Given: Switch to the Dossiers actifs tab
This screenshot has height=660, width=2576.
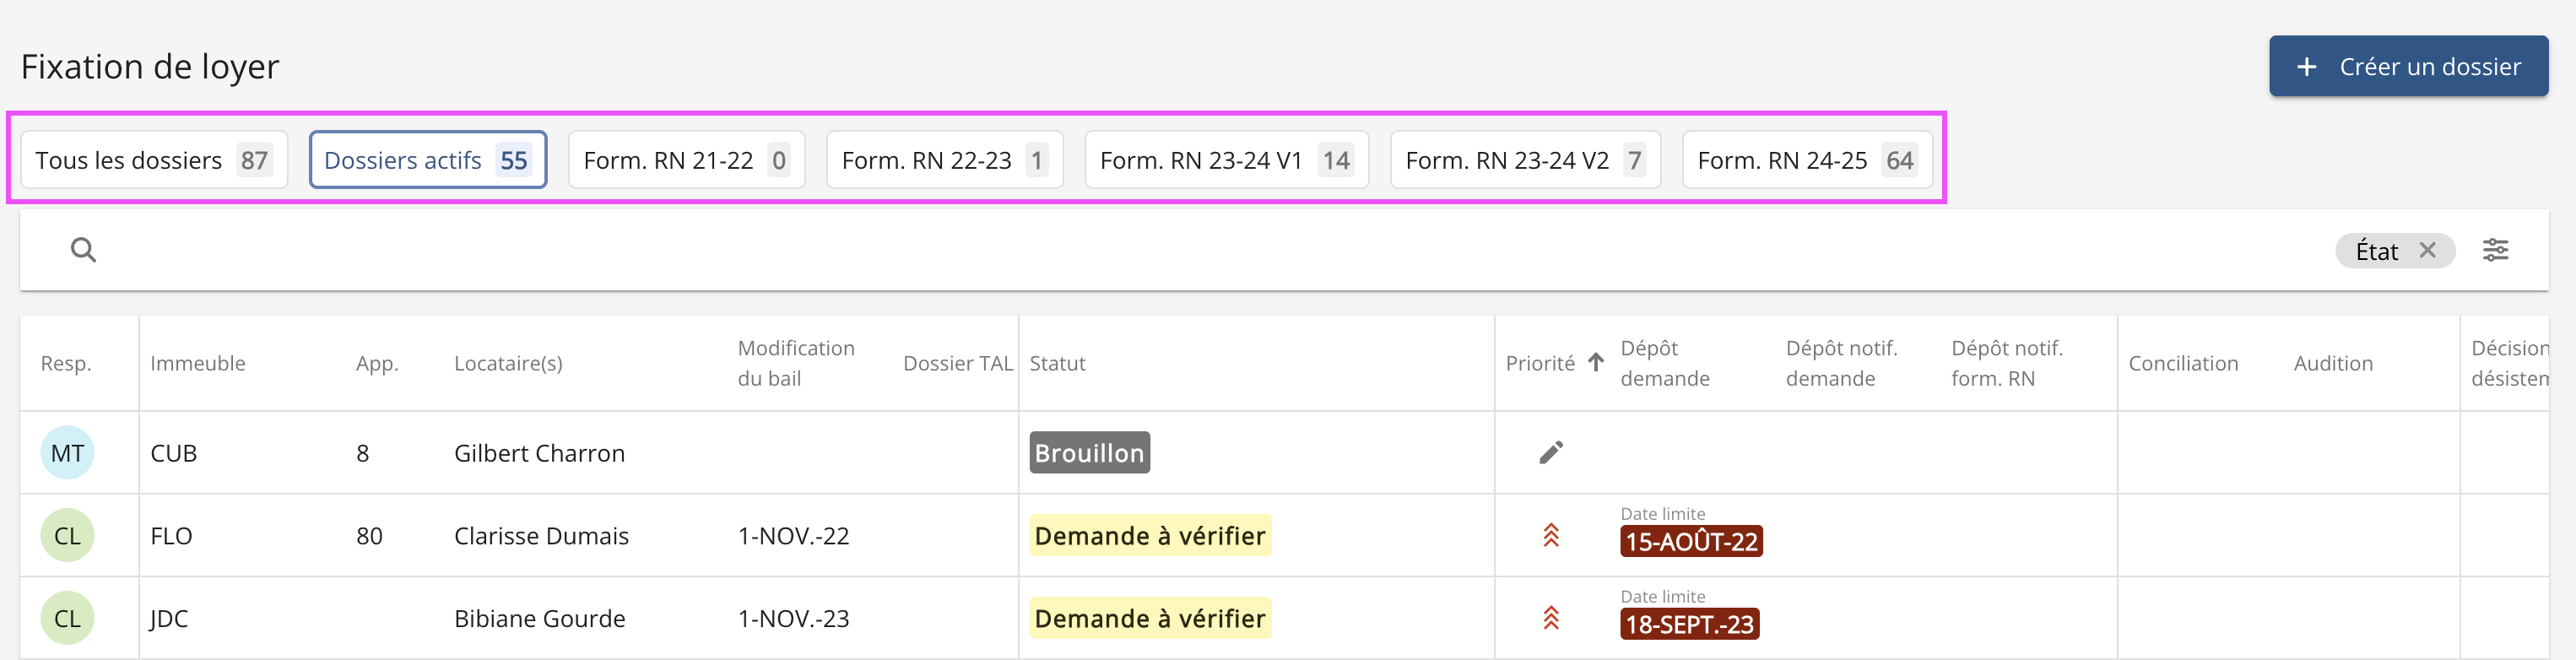Looking at the screenshot, I should click(427, 160).
